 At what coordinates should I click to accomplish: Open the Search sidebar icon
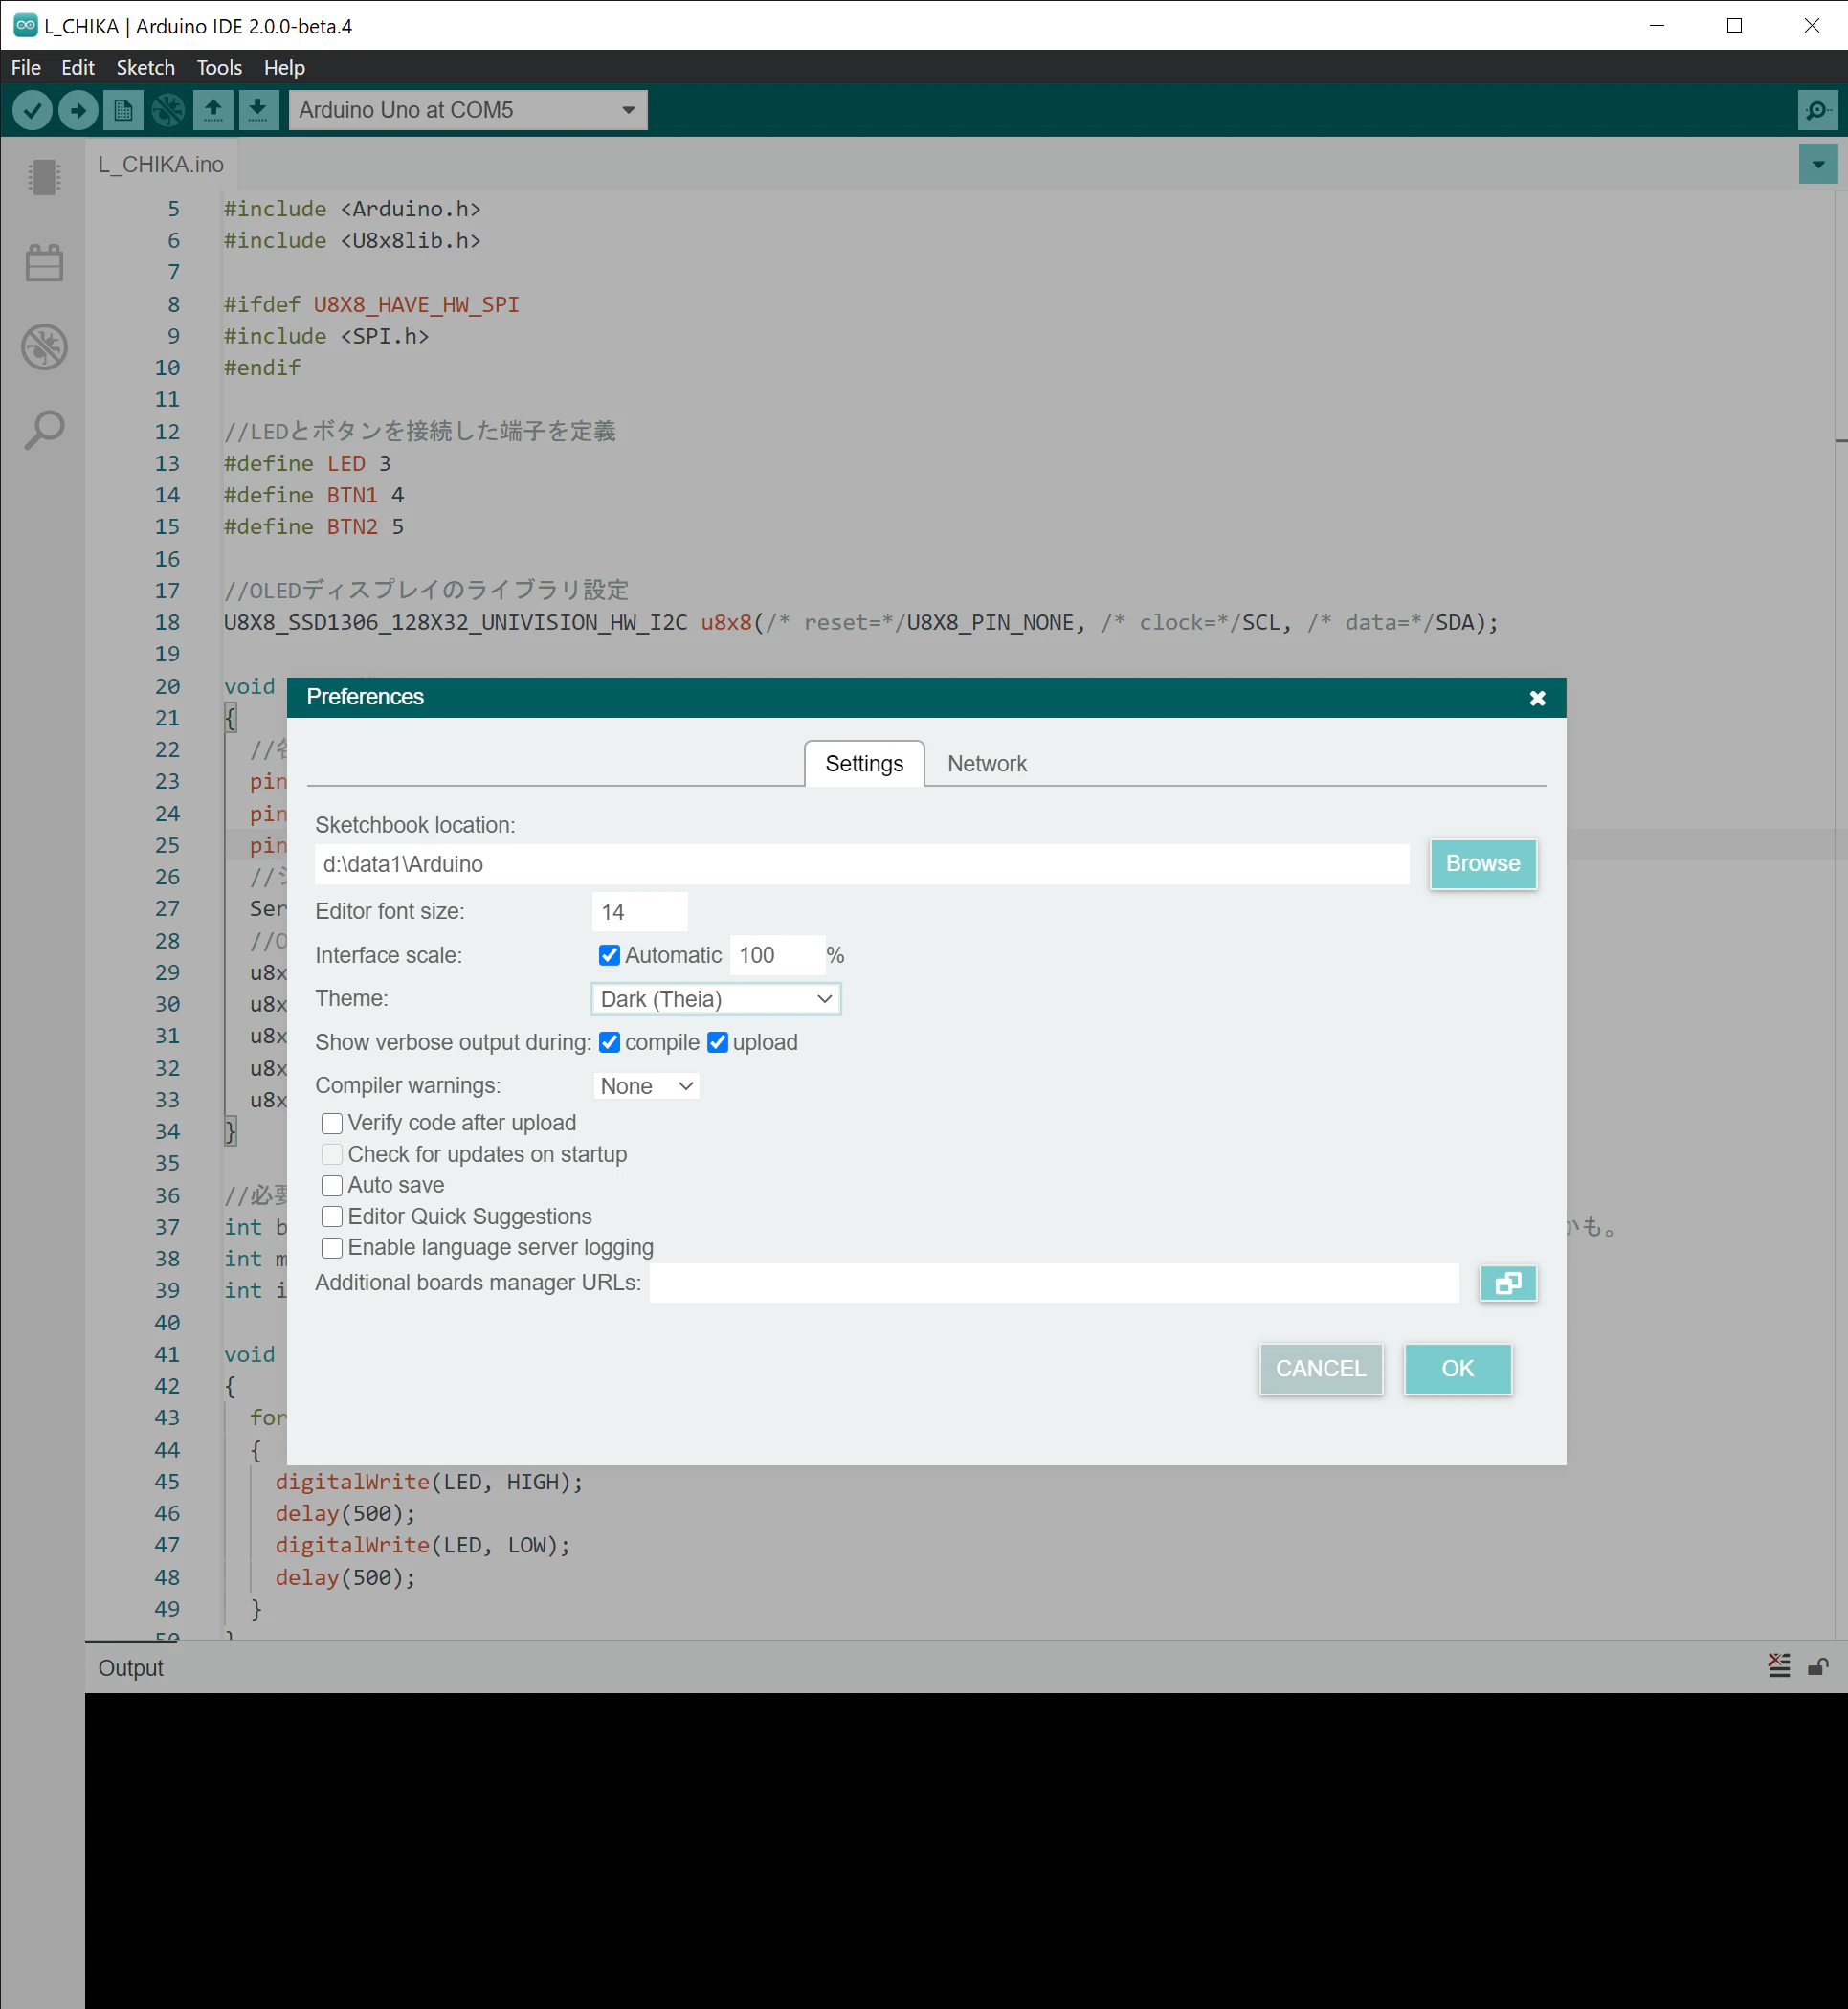[x=44, y=430]
